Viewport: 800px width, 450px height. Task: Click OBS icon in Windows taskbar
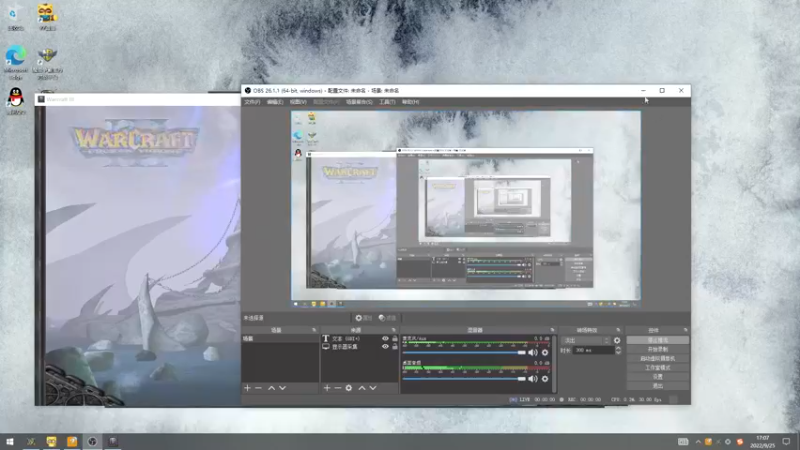point(92,441)
